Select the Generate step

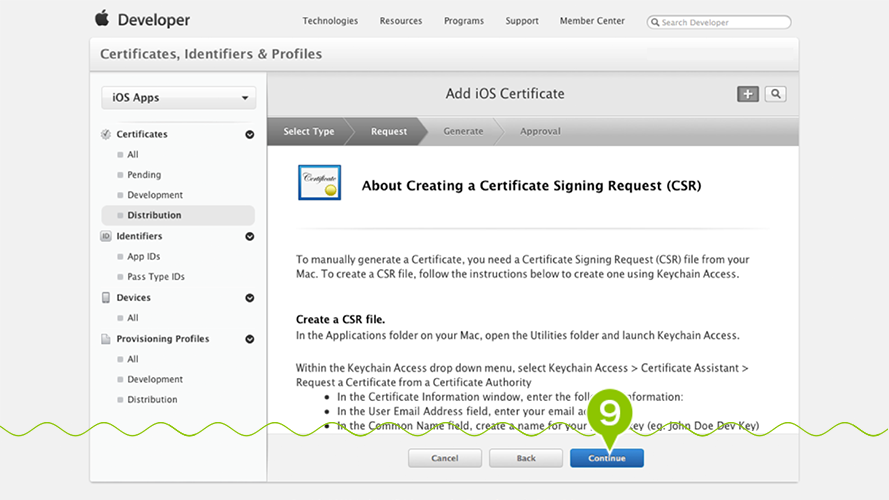point(463,132)
